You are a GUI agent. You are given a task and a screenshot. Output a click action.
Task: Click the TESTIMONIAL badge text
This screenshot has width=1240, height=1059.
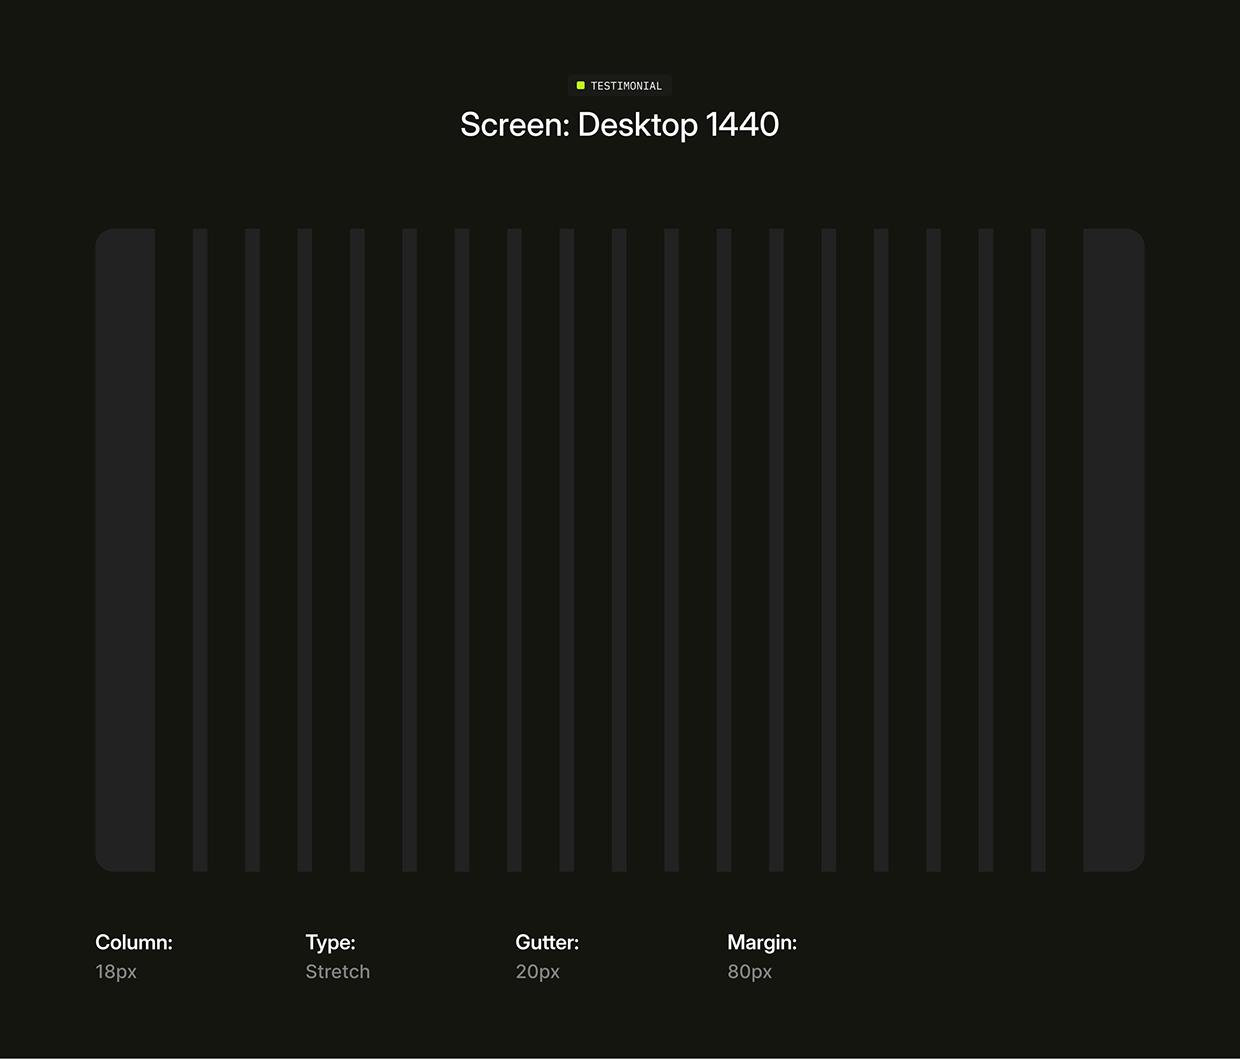coord(626,86)
